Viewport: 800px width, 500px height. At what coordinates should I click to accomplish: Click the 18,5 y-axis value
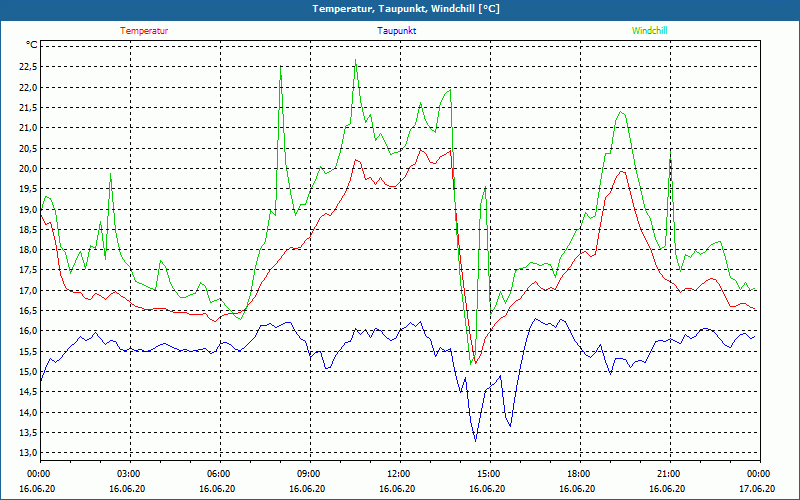[29, 230]
